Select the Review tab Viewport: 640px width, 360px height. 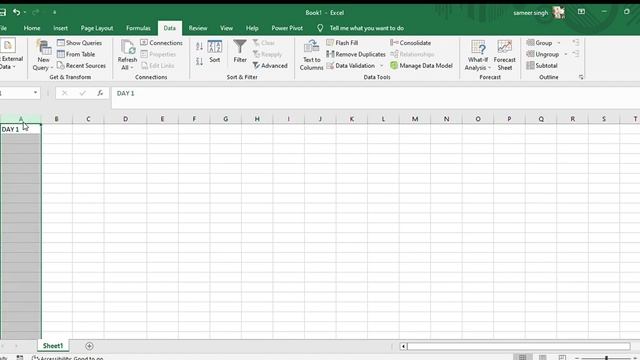(x=198, y=28)
